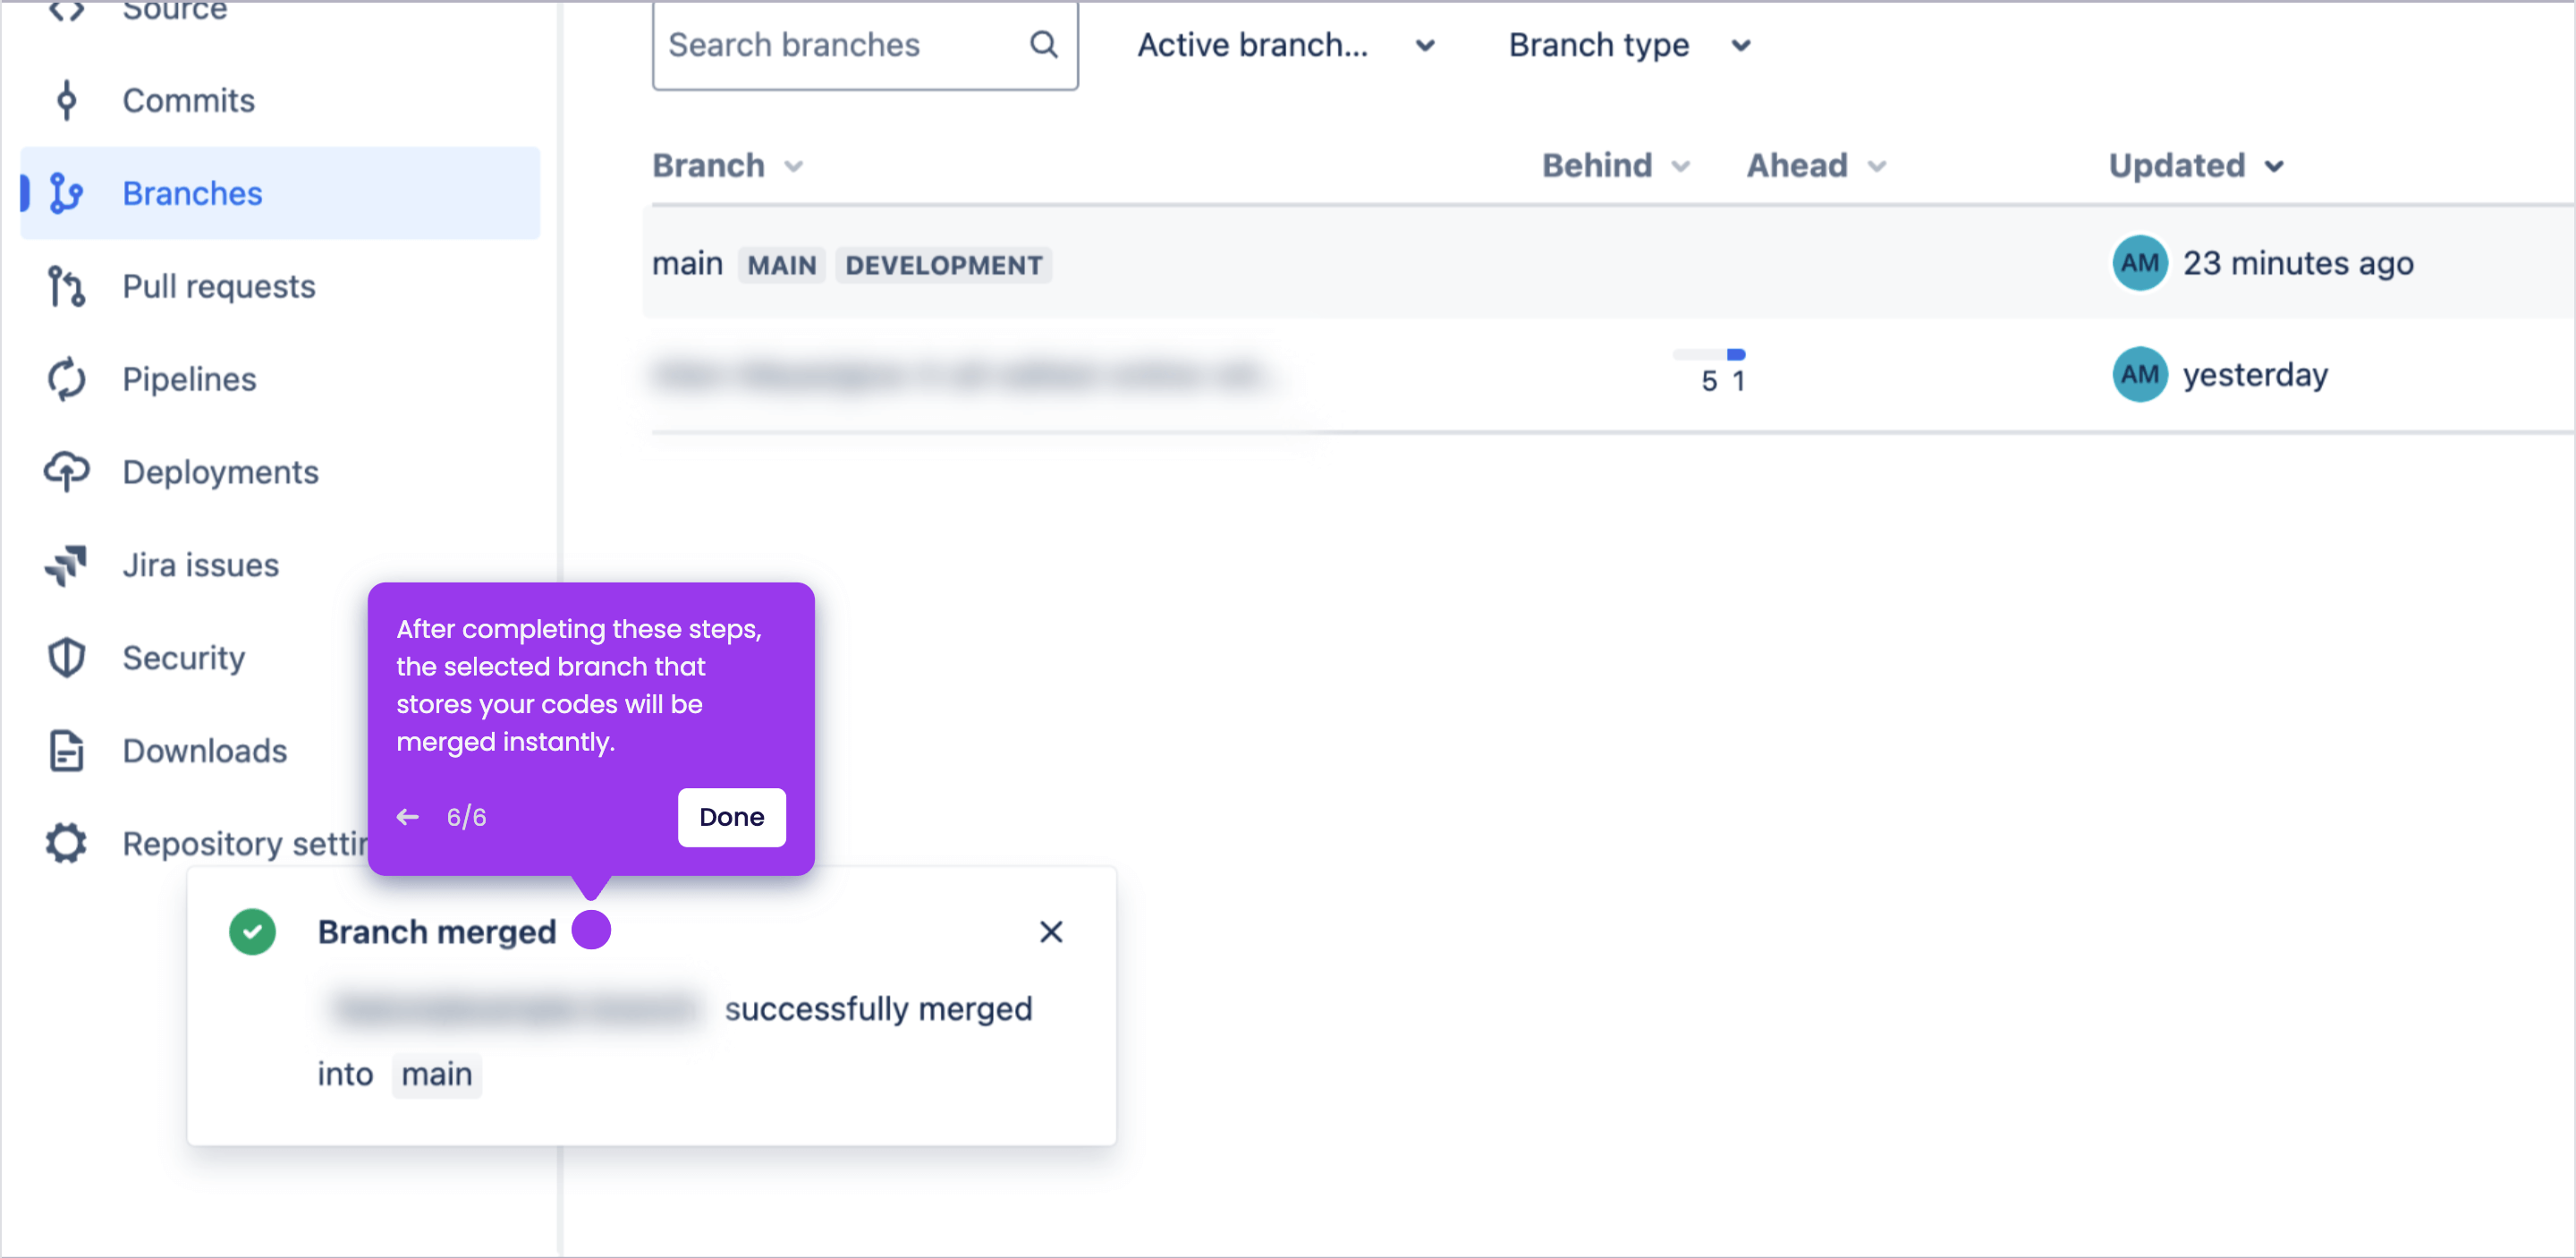Image resolution: width=2576 pixels, height=1258 pixels.
Task: Click AM avatar beside yesterday
Action: click(2139, 374)
